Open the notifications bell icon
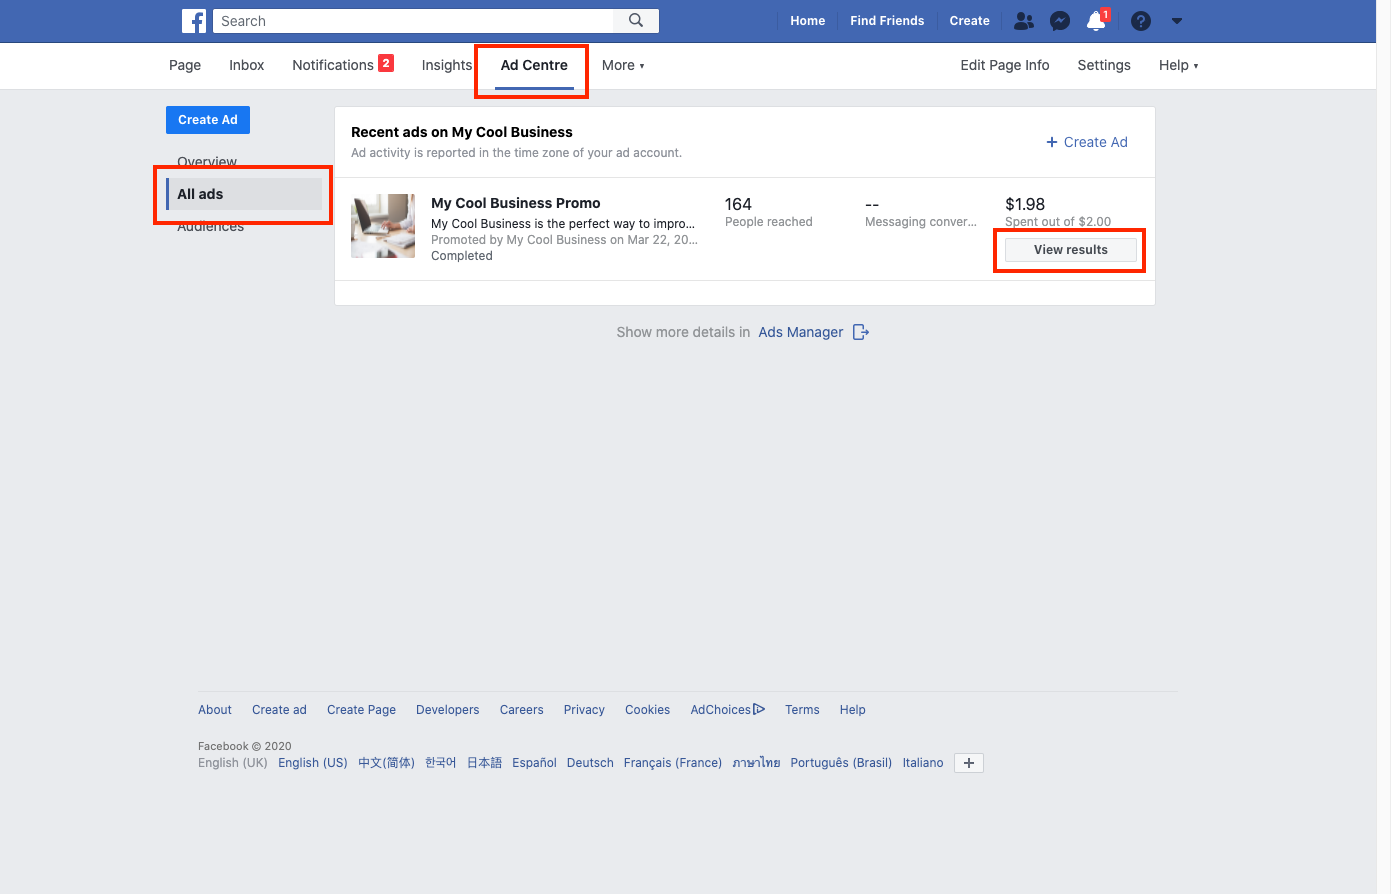Viewport: 1391px width, 894px height. point(1097,21)
